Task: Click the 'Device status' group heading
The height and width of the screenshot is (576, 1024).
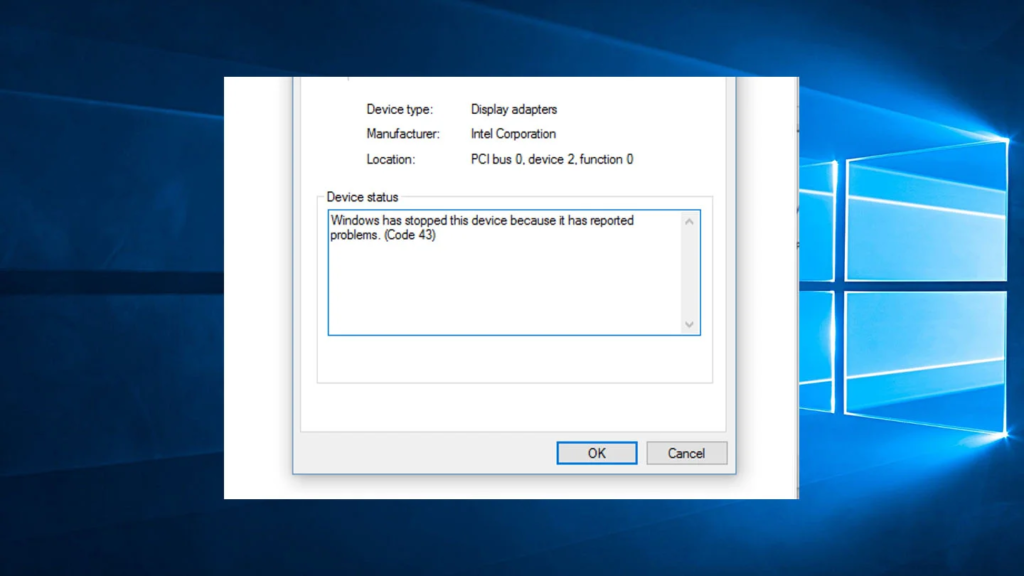Action: coord(362,197)
